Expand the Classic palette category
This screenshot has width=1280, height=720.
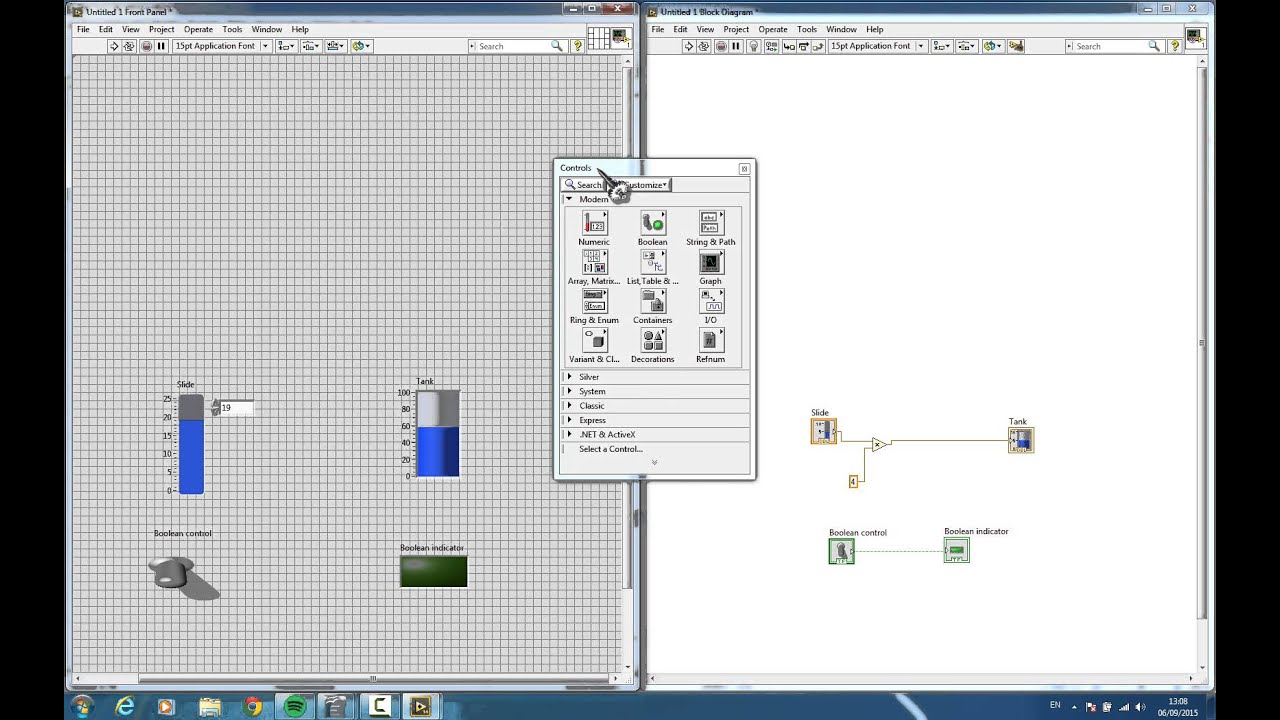pyautogui.click(x=569, y=406)
